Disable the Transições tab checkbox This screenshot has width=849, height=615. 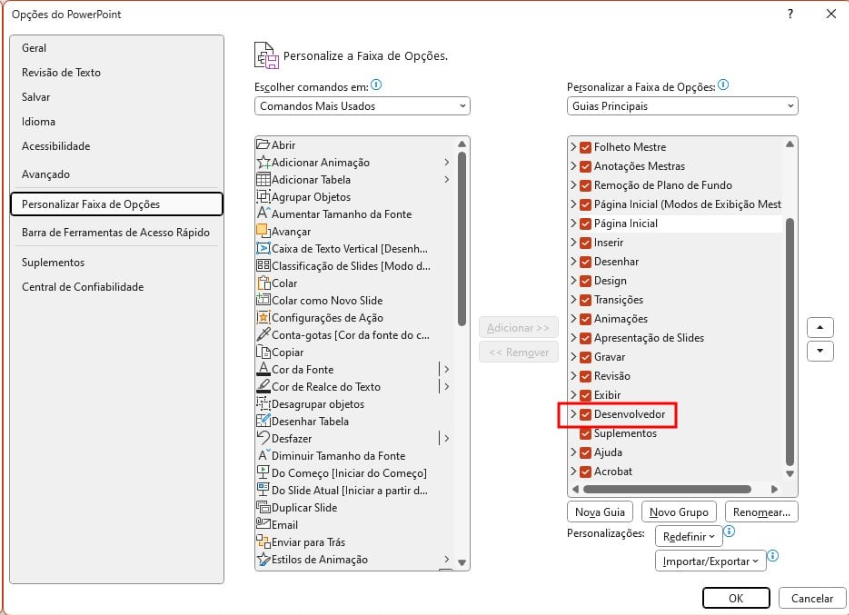[585, 300]
